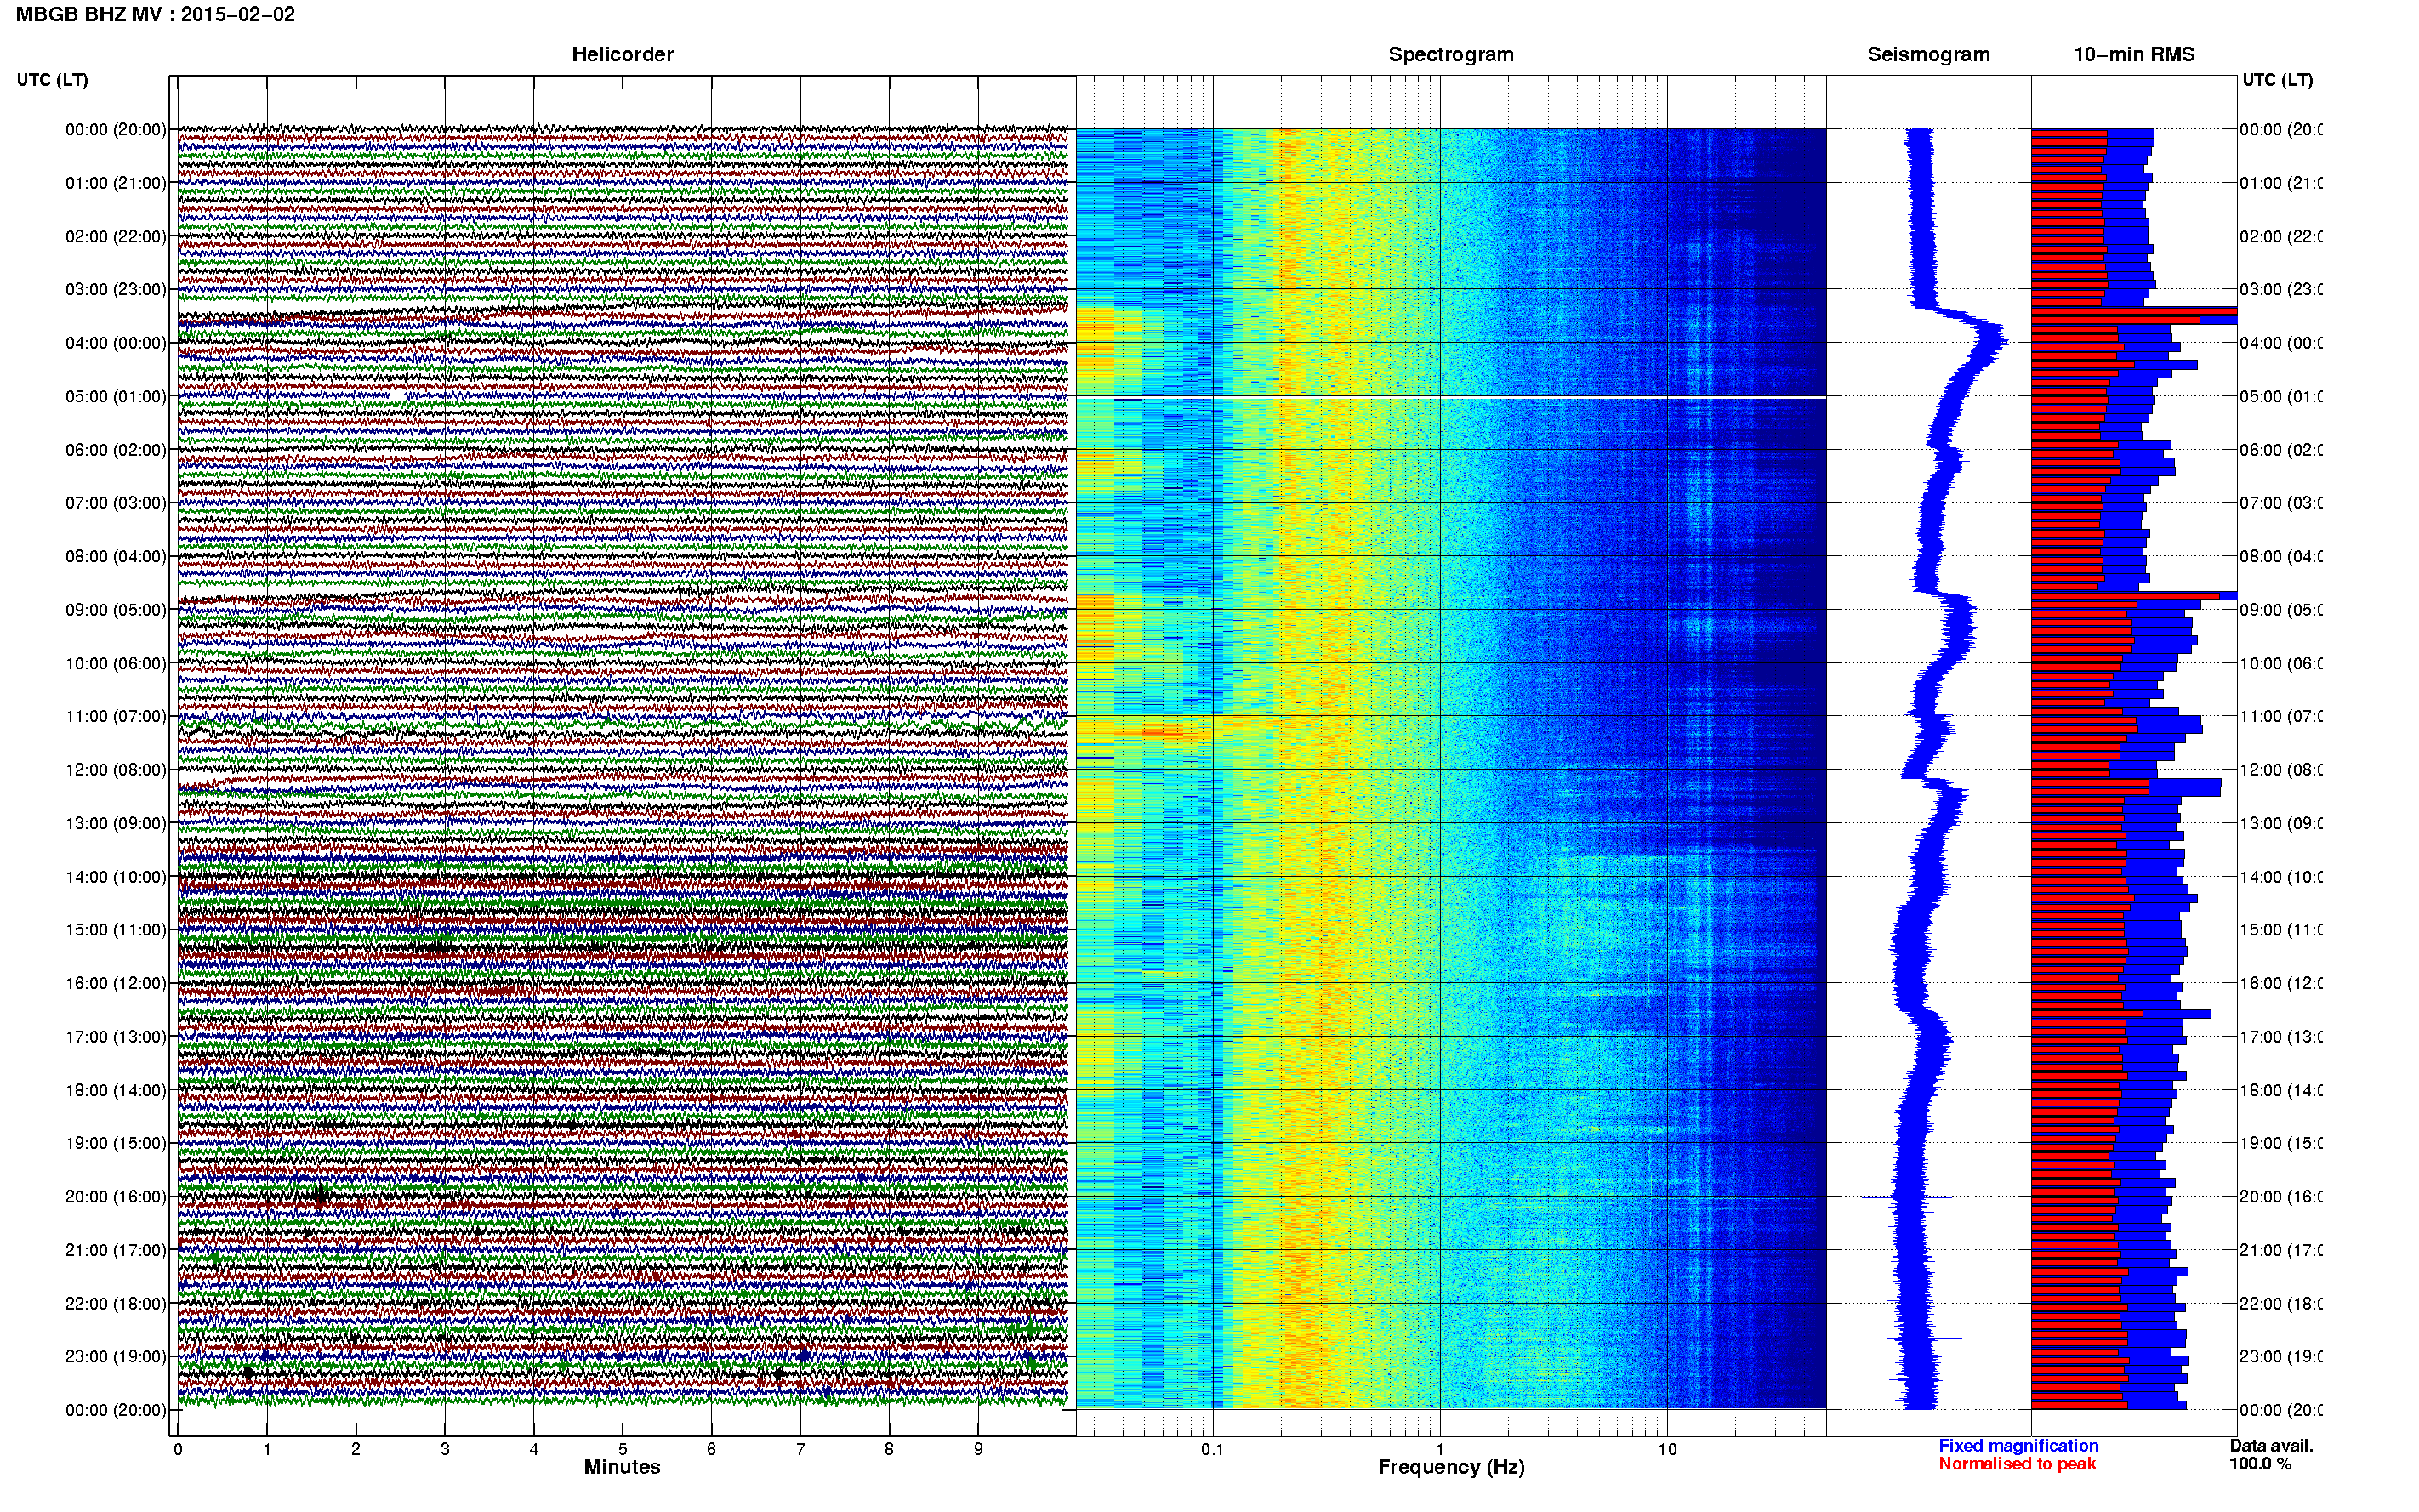The image size is (2419, 1512).
Task: Click the 10 Hz frequency tick label
Action: (1667, 1449)
